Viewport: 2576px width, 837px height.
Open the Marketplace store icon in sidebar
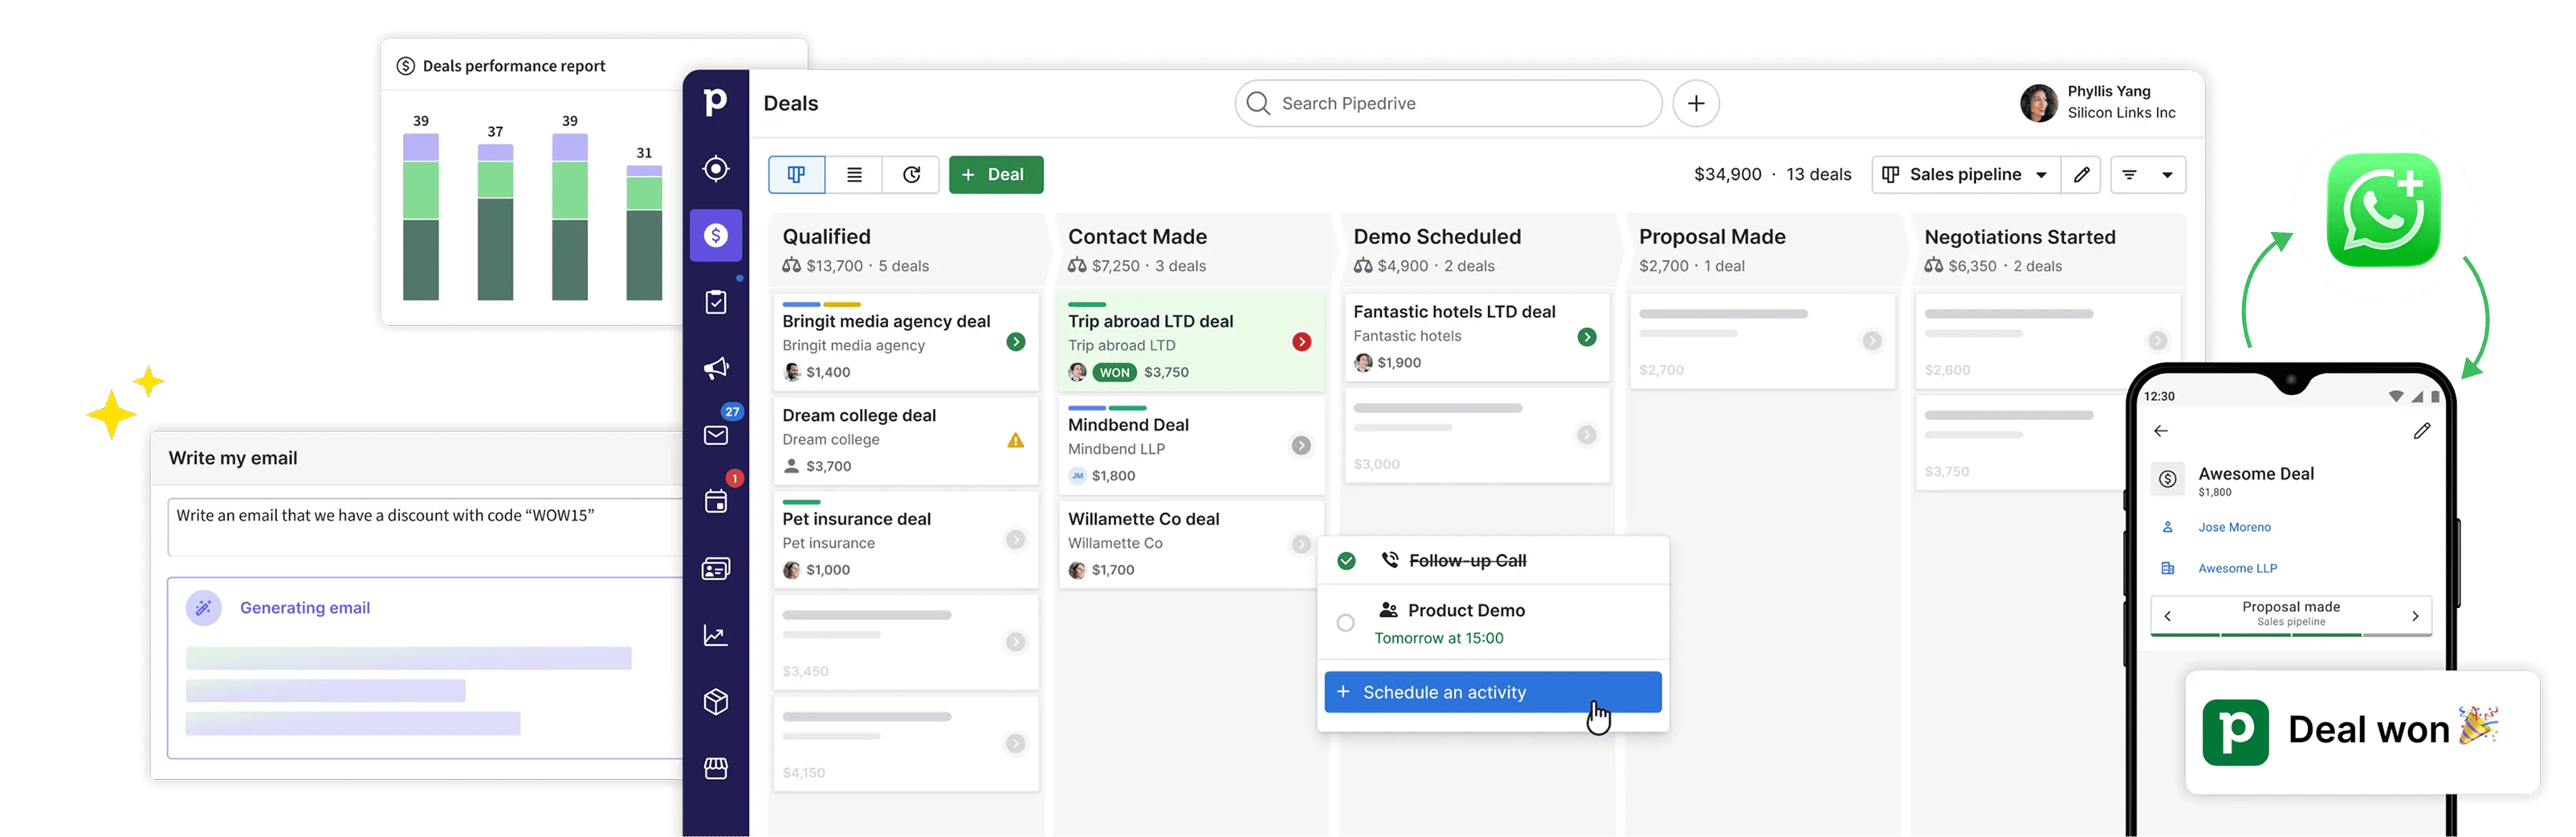coord(715,768)
